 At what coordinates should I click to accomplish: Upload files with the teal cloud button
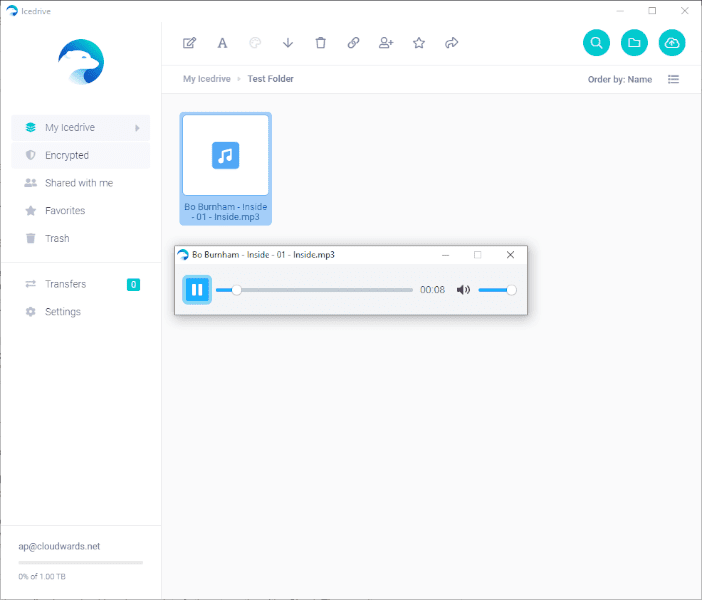[x=672, y=43]
